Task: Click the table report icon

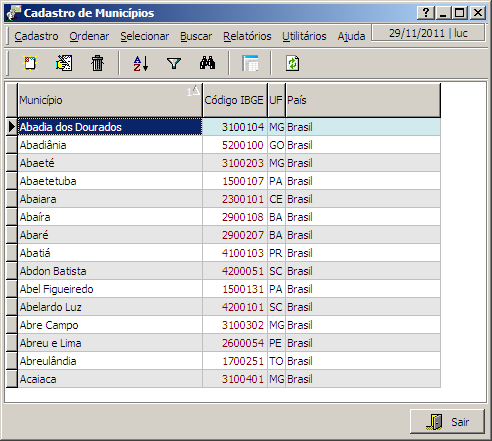Action: (250, 63)
